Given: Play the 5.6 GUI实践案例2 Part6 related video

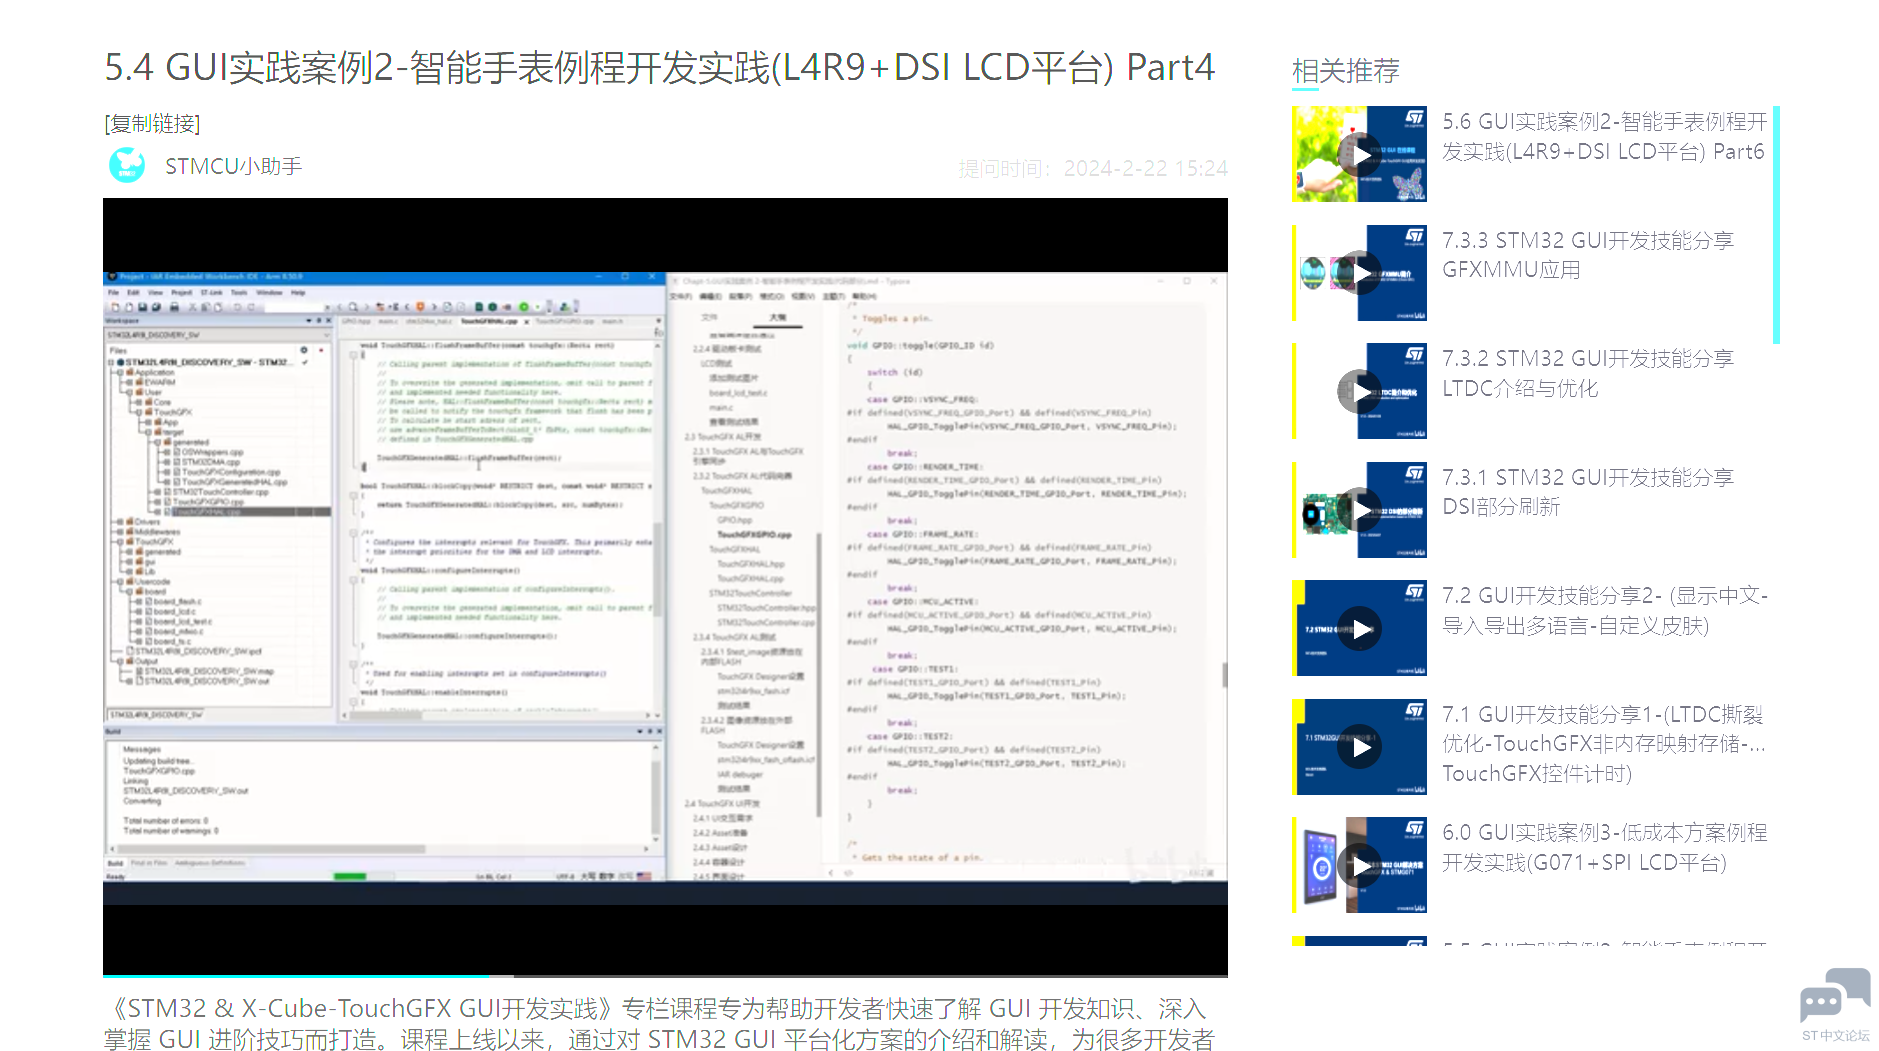Looking at the screenshot, I should coord(1360,154).
